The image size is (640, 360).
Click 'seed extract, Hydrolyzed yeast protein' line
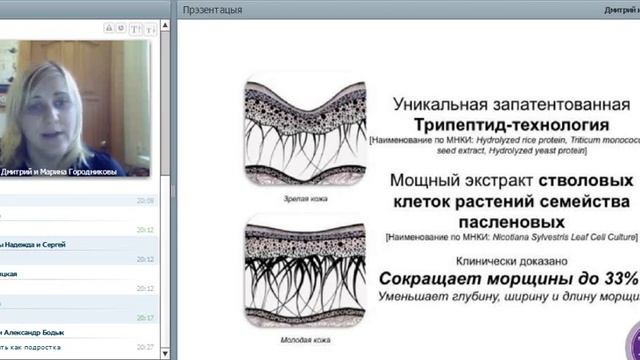pyautogui.click(x=512, y=151)
